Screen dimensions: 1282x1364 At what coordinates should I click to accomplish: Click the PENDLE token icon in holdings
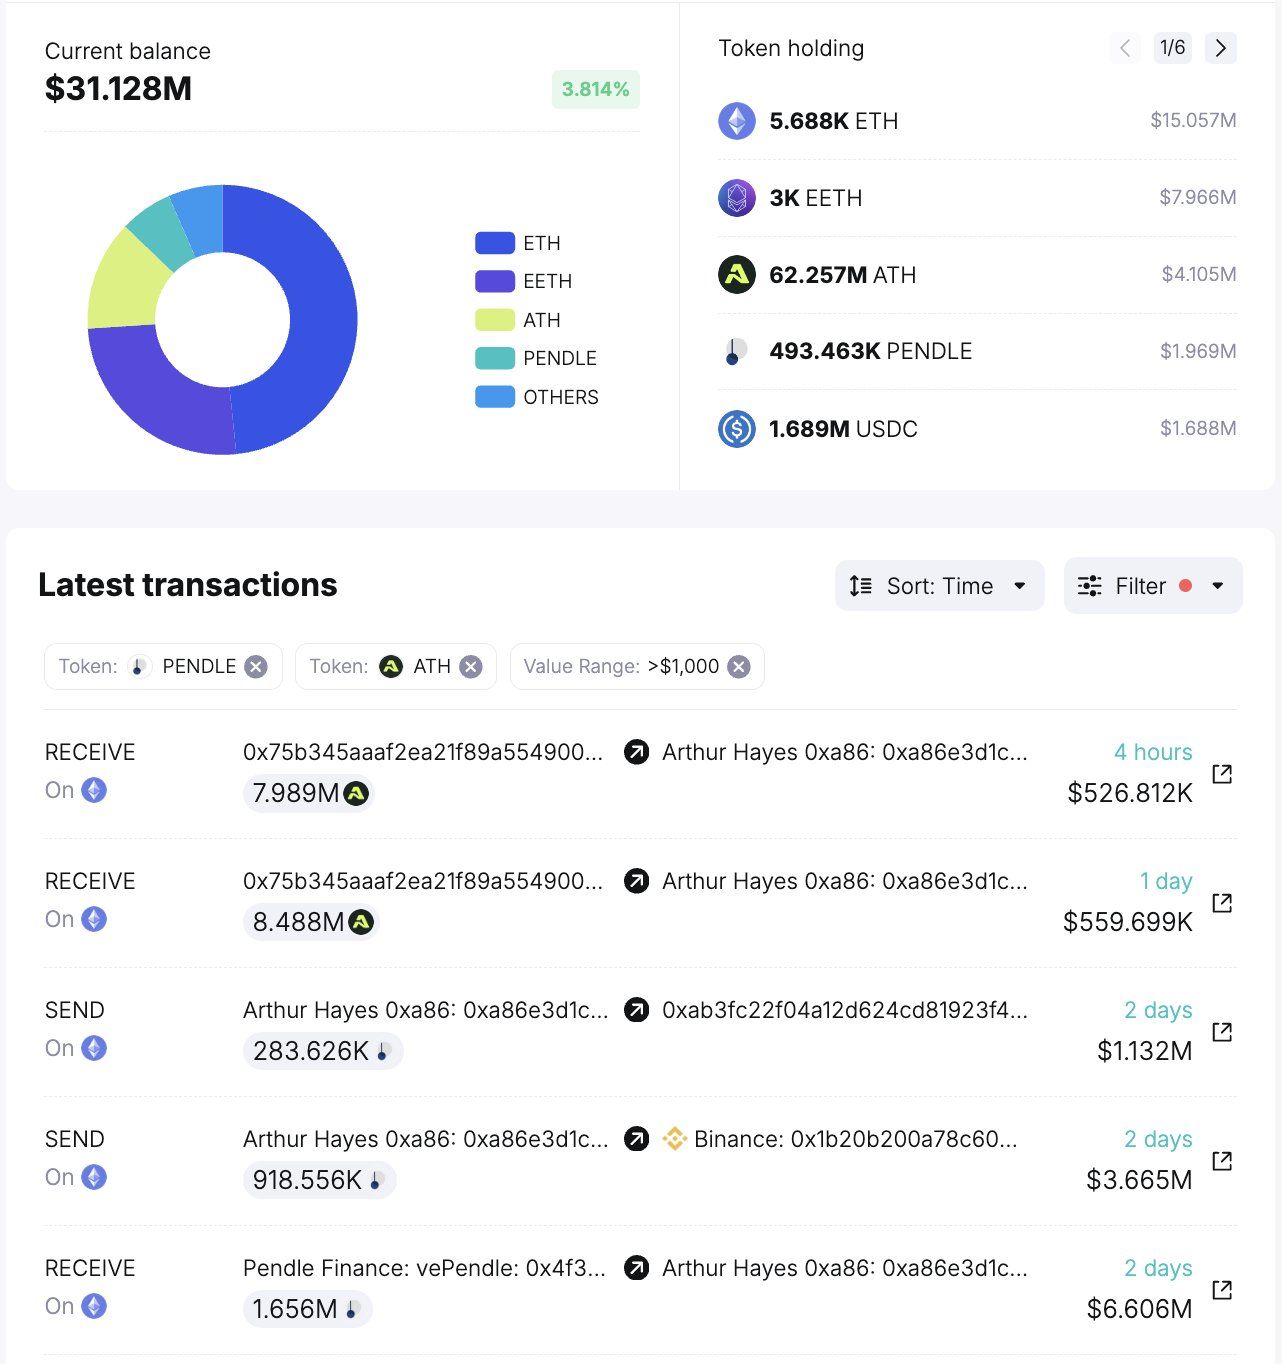tap(736, 352)
